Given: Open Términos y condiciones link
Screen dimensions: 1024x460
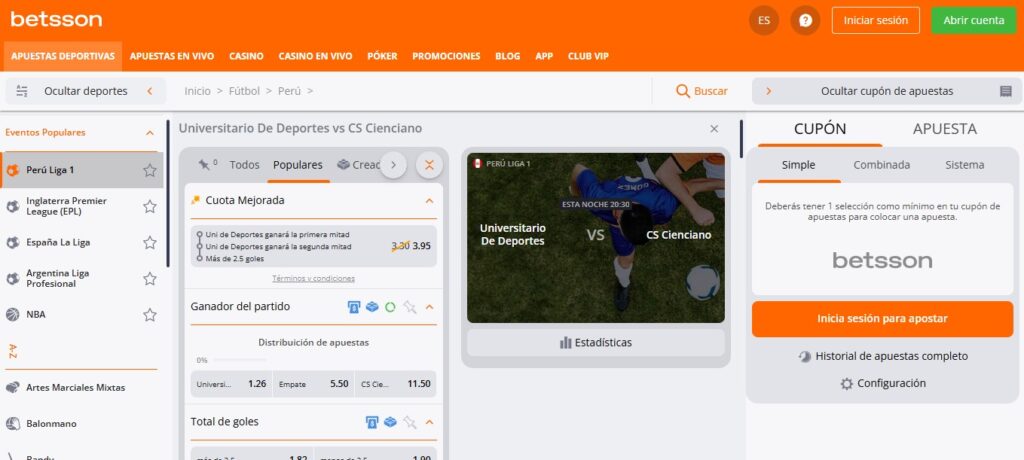Looking at the screenshot, I should point(313,279).
